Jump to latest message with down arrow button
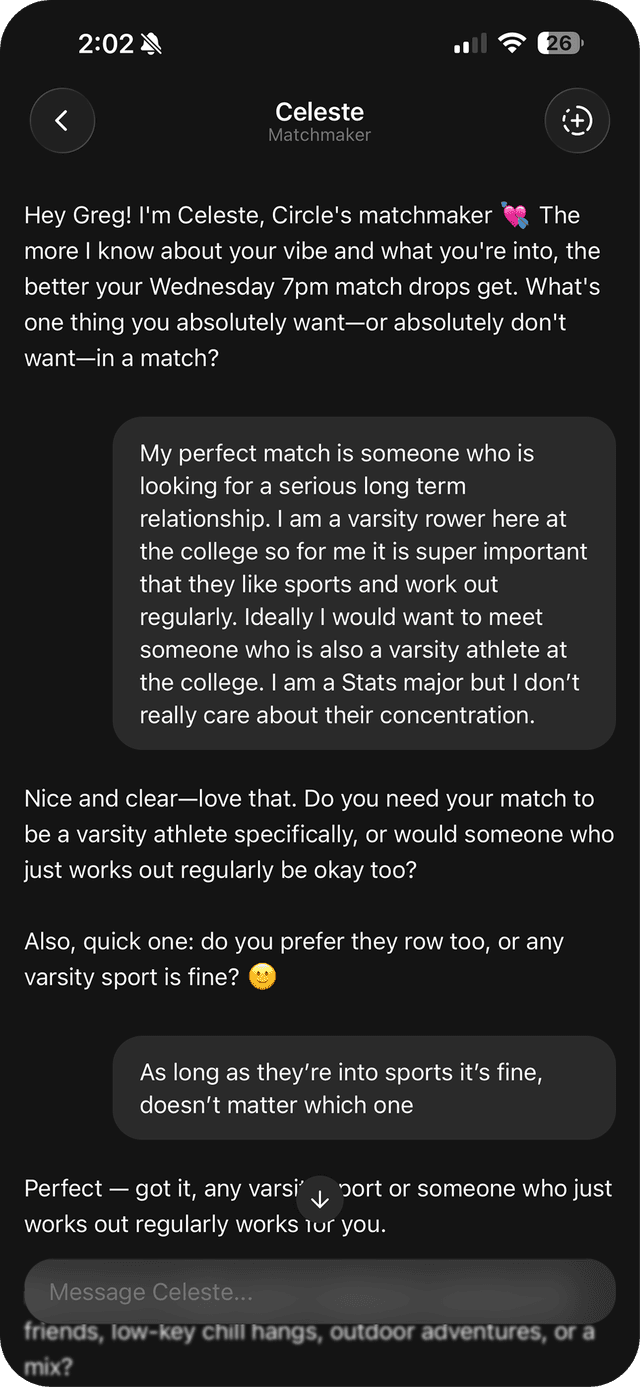 (319, 1198)
